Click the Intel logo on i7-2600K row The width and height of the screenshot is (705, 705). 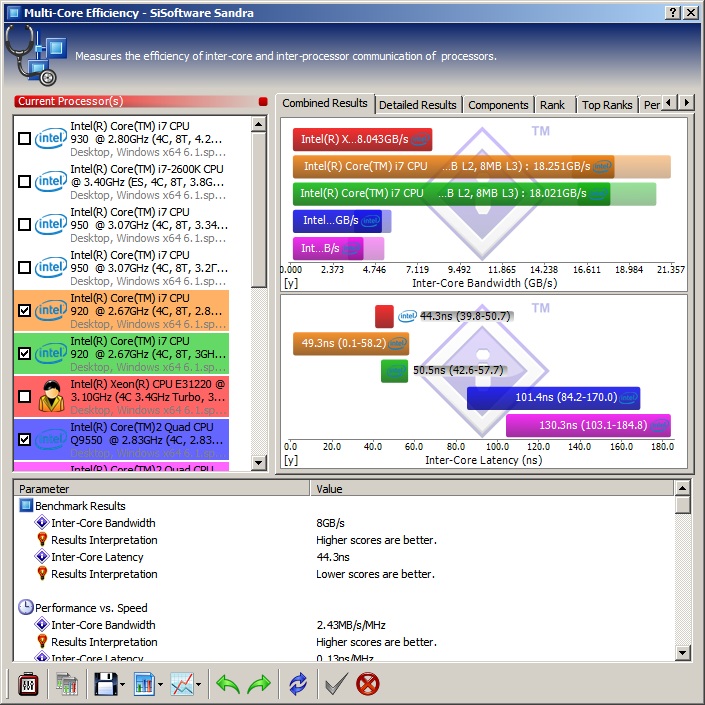pyautogui.click(x=51, y=181)
